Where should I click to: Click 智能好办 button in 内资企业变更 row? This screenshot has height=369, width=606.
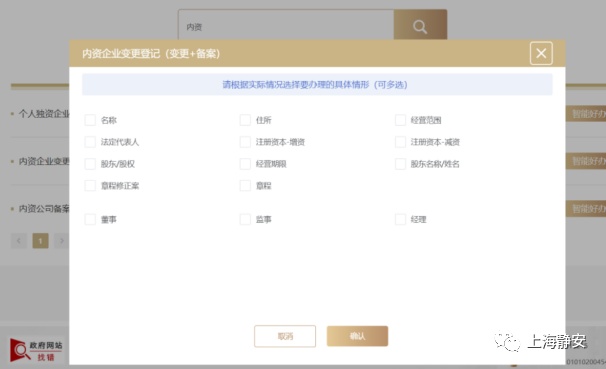586,161
